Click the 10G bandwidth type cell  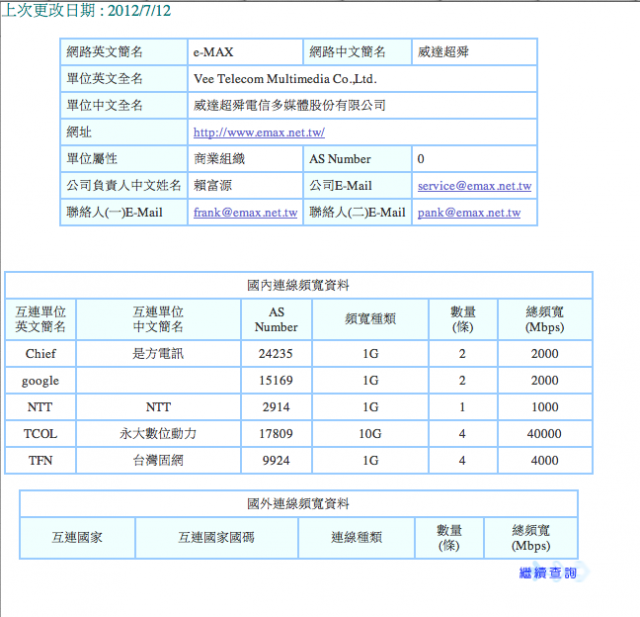point(370,433)
